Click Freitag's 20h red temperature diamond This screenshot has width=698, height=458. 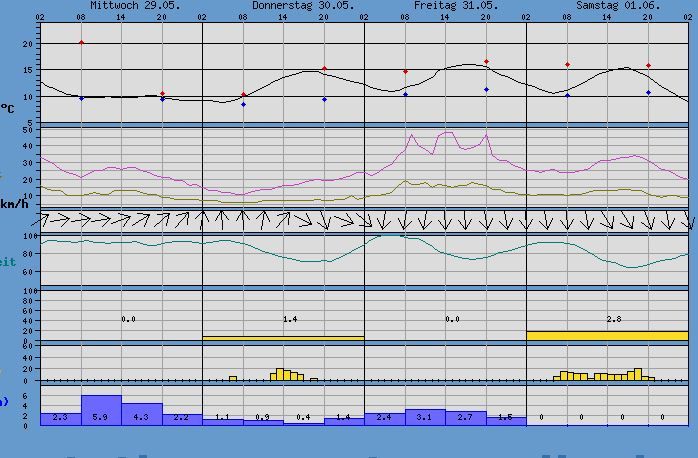tap(486, 62)
